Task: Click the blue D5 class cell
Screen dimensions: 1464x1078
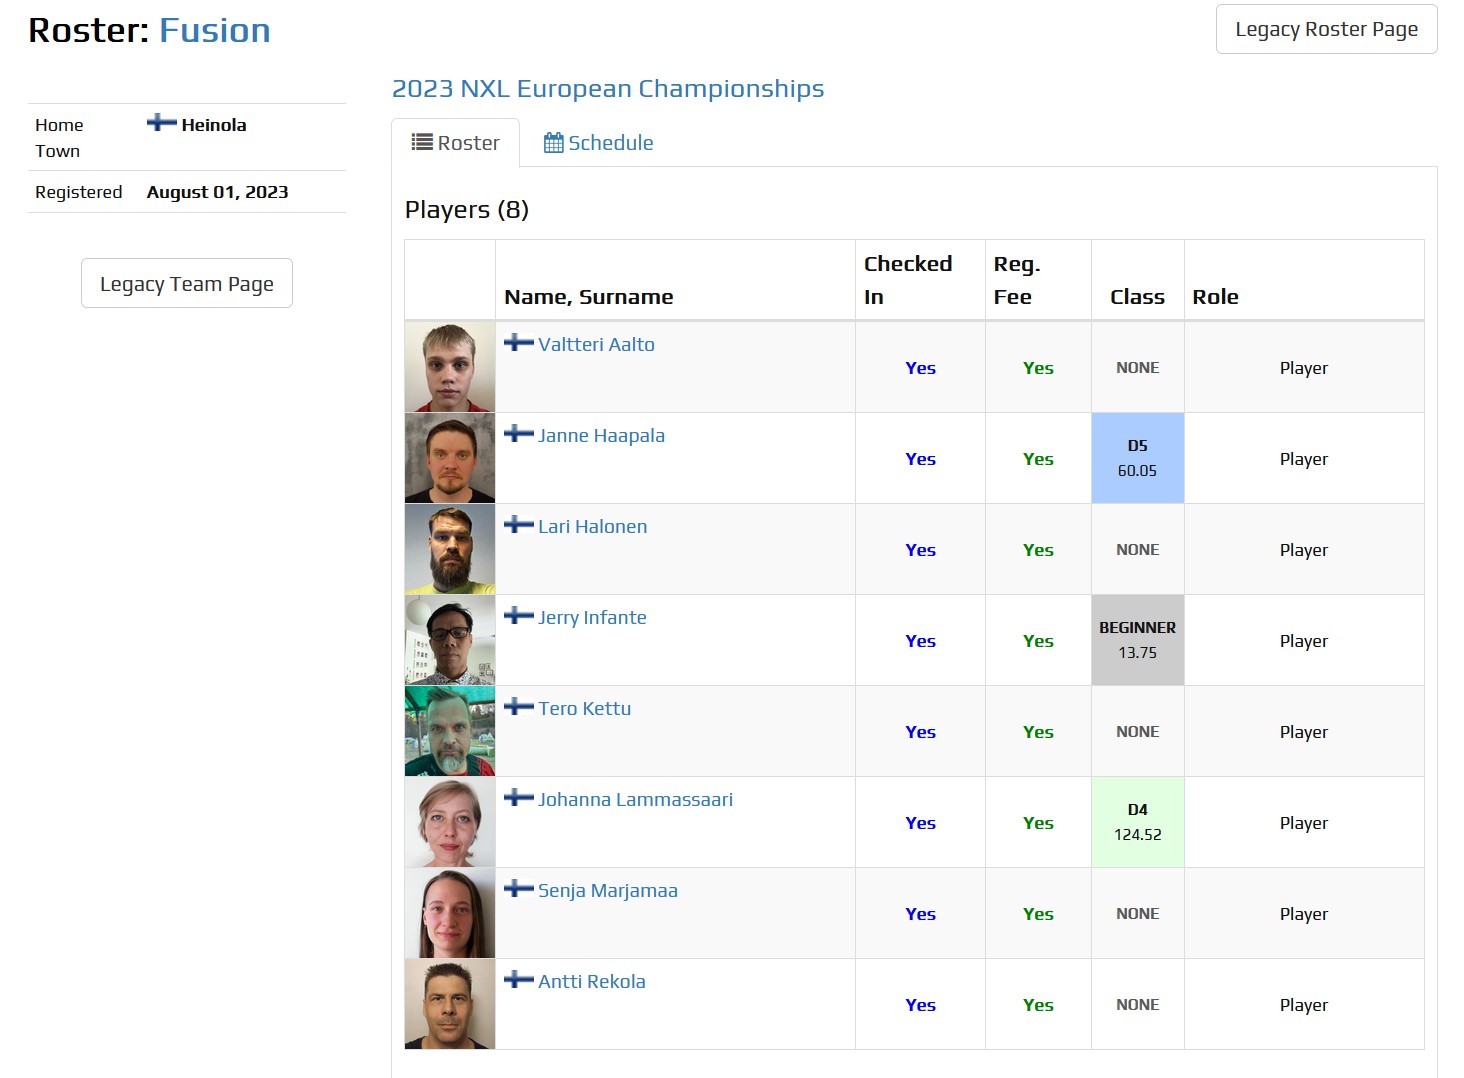Action: pos(1138,458)
